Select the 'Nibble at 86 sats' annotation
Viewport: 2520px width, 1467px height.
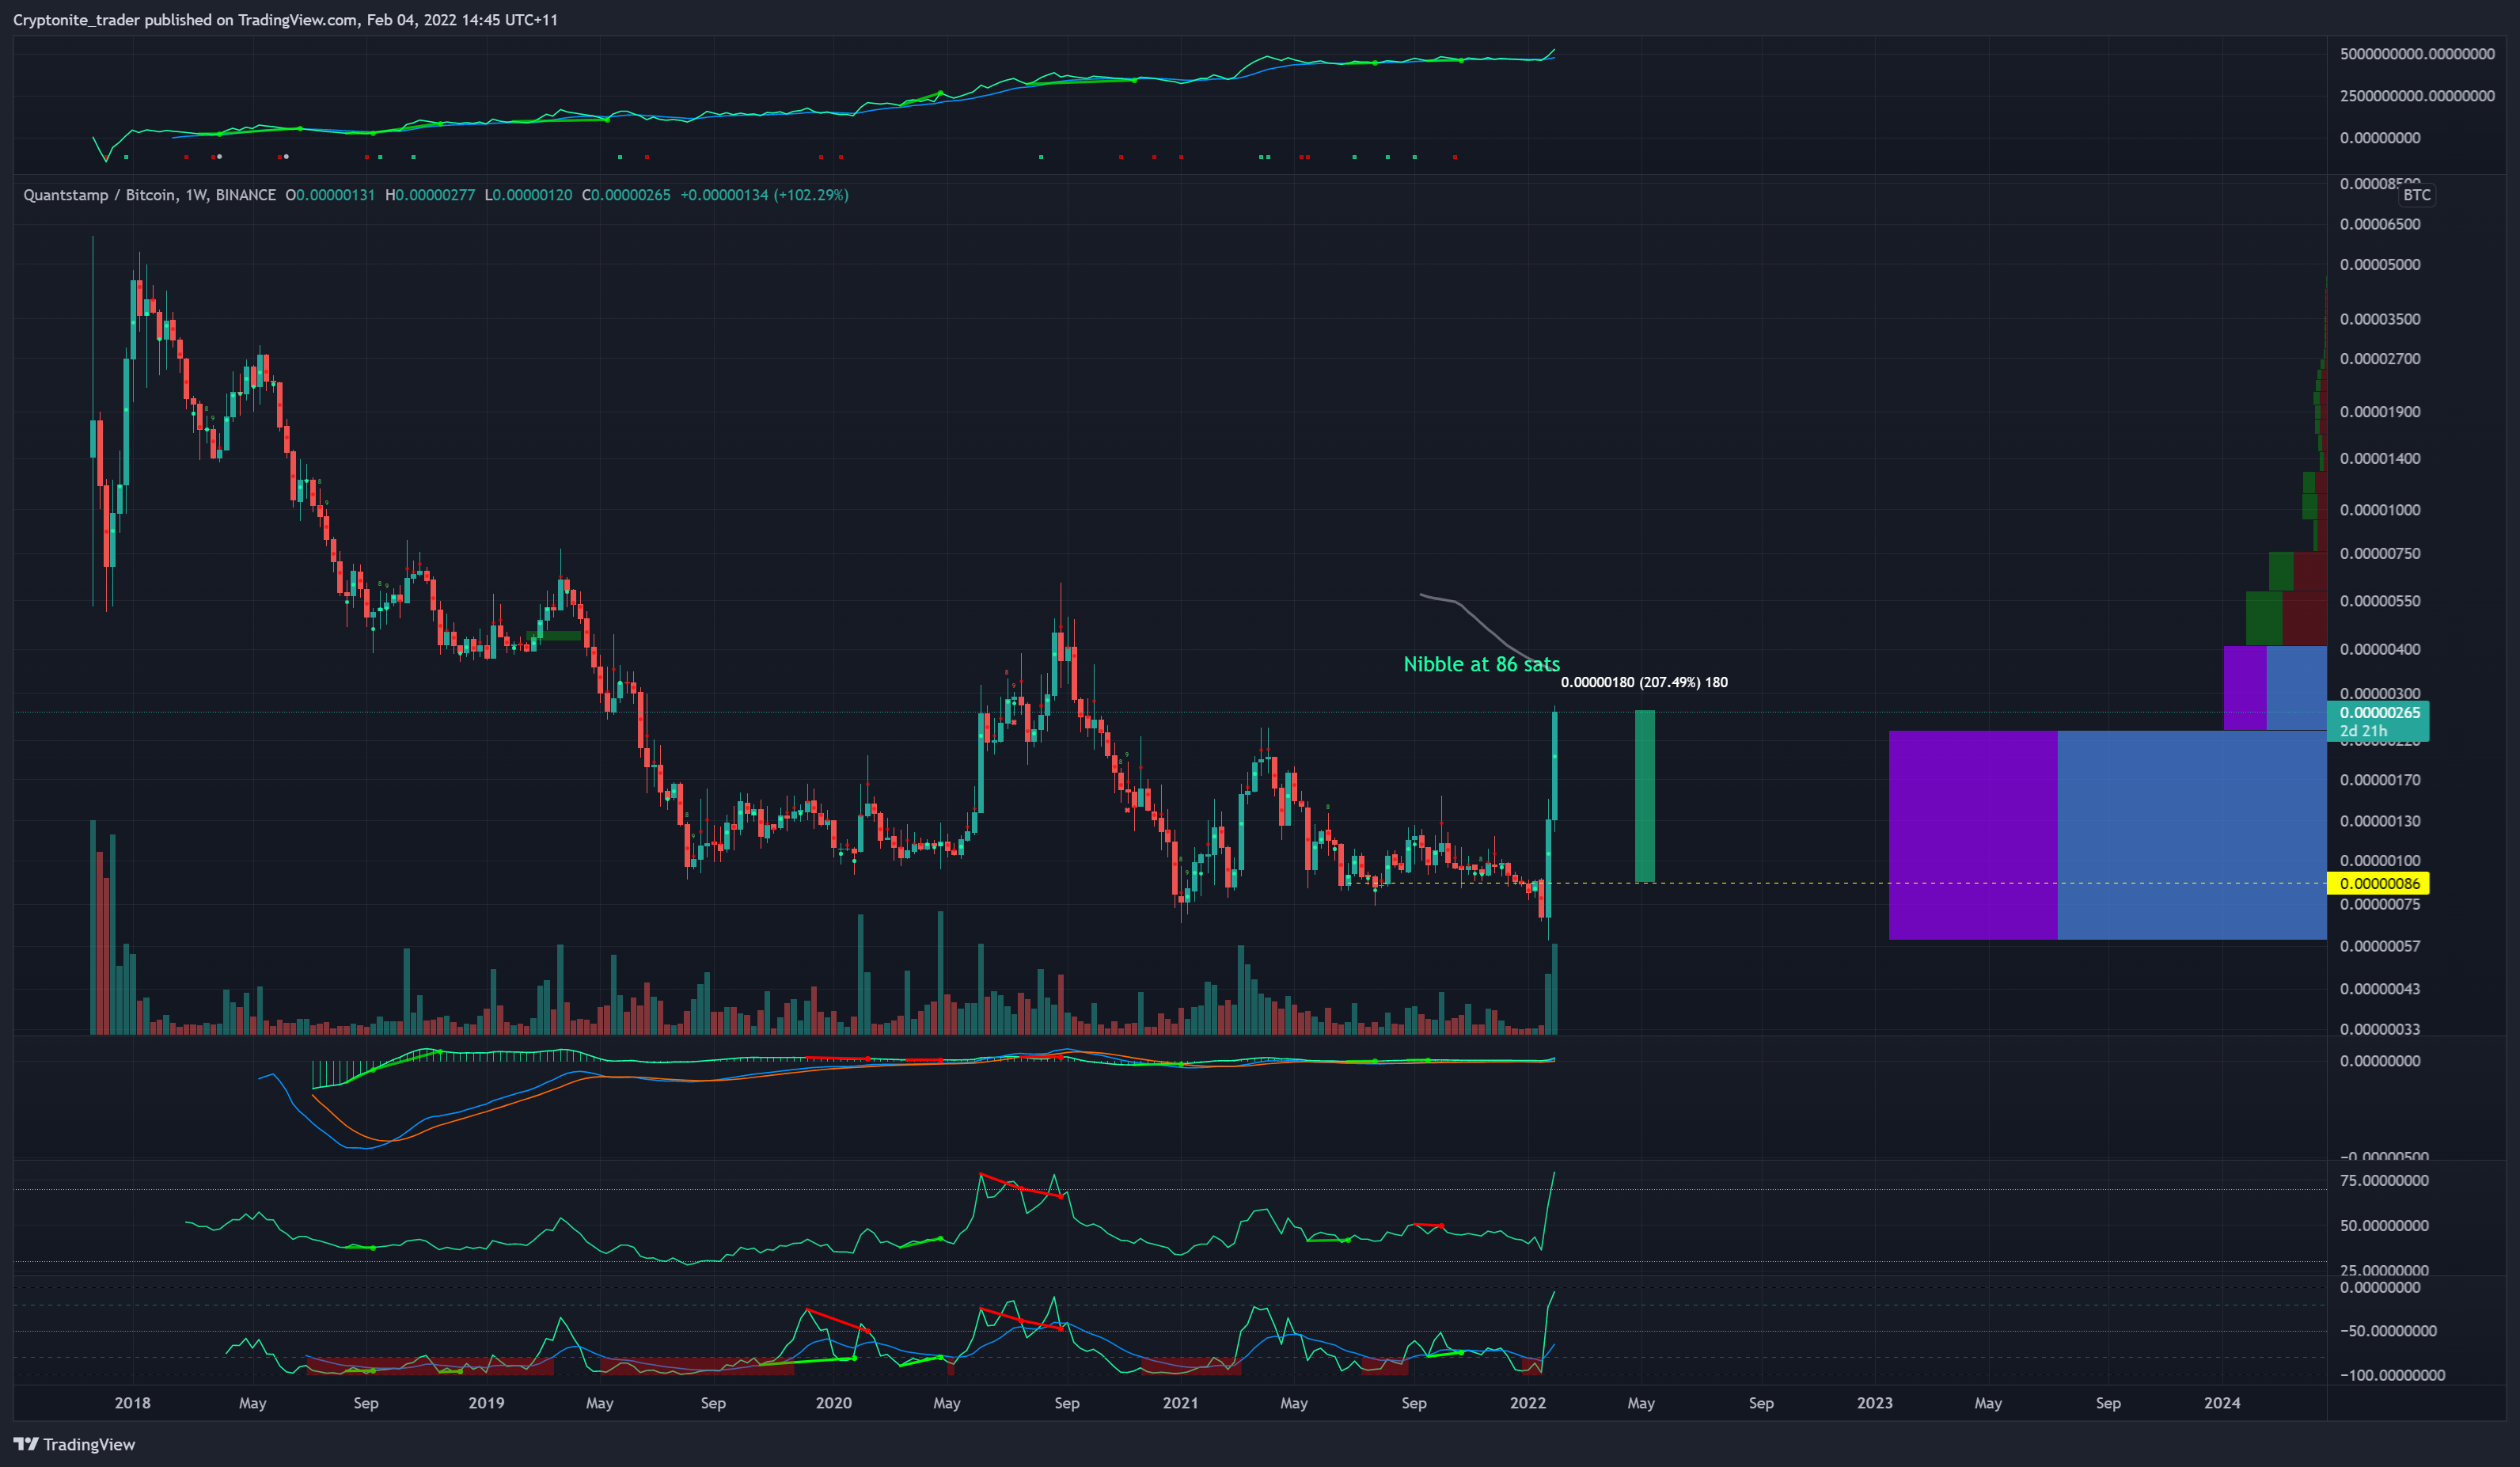click(1481, 664)
